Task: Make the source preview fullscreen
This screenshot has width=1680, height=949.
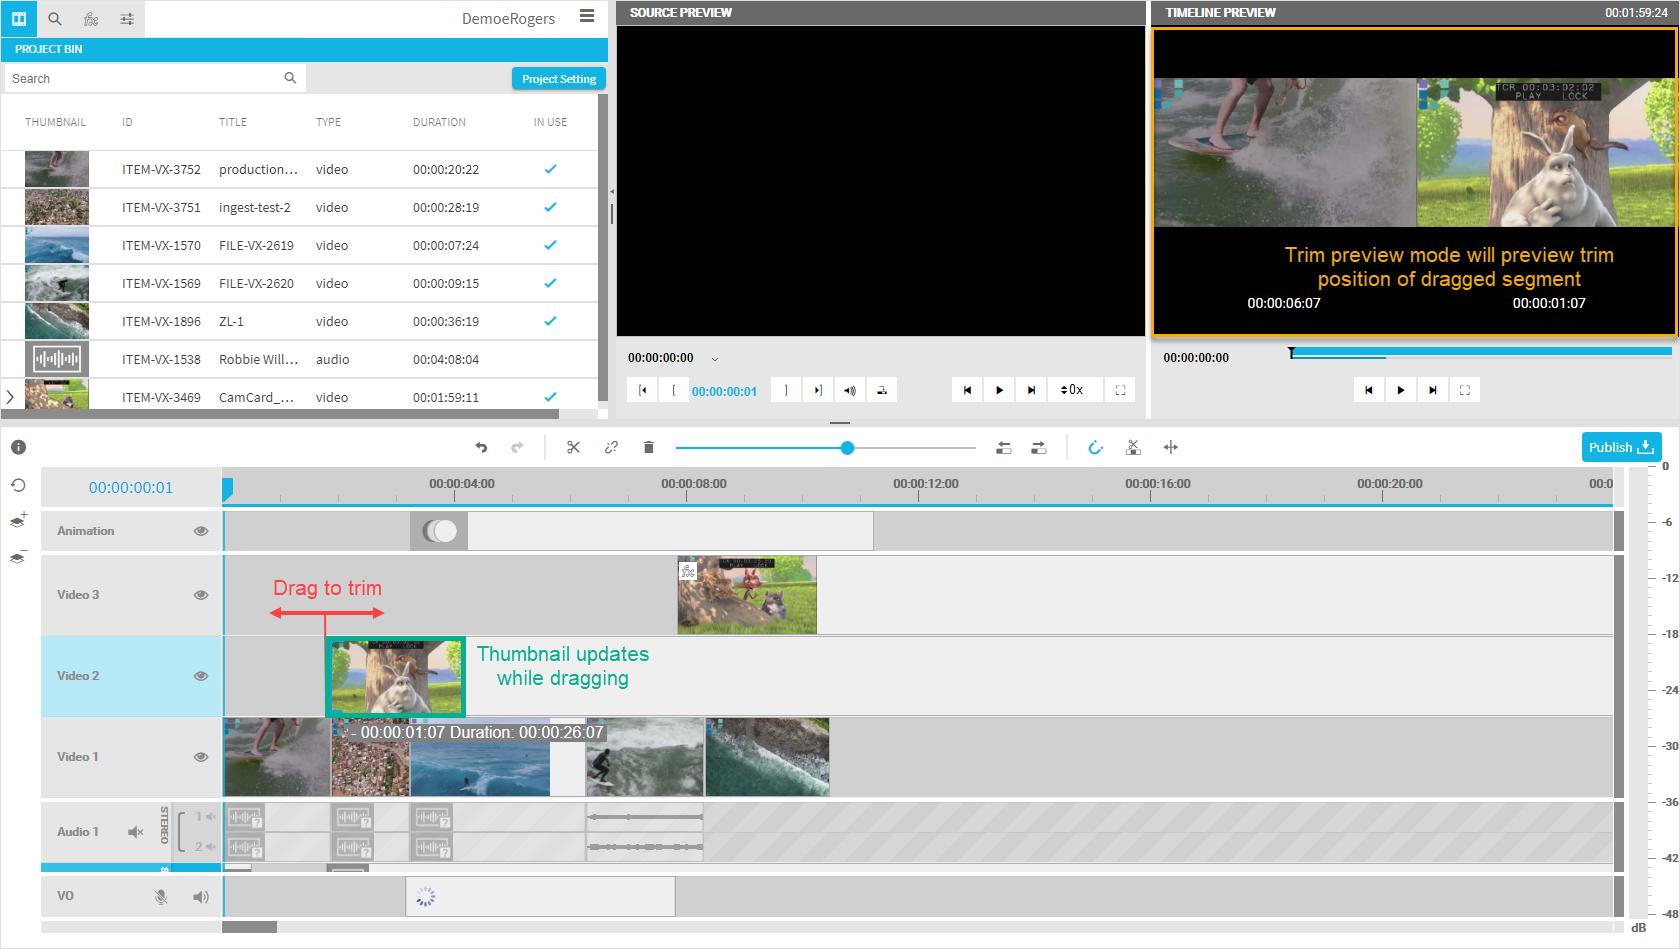Action: click(1120, 390)
